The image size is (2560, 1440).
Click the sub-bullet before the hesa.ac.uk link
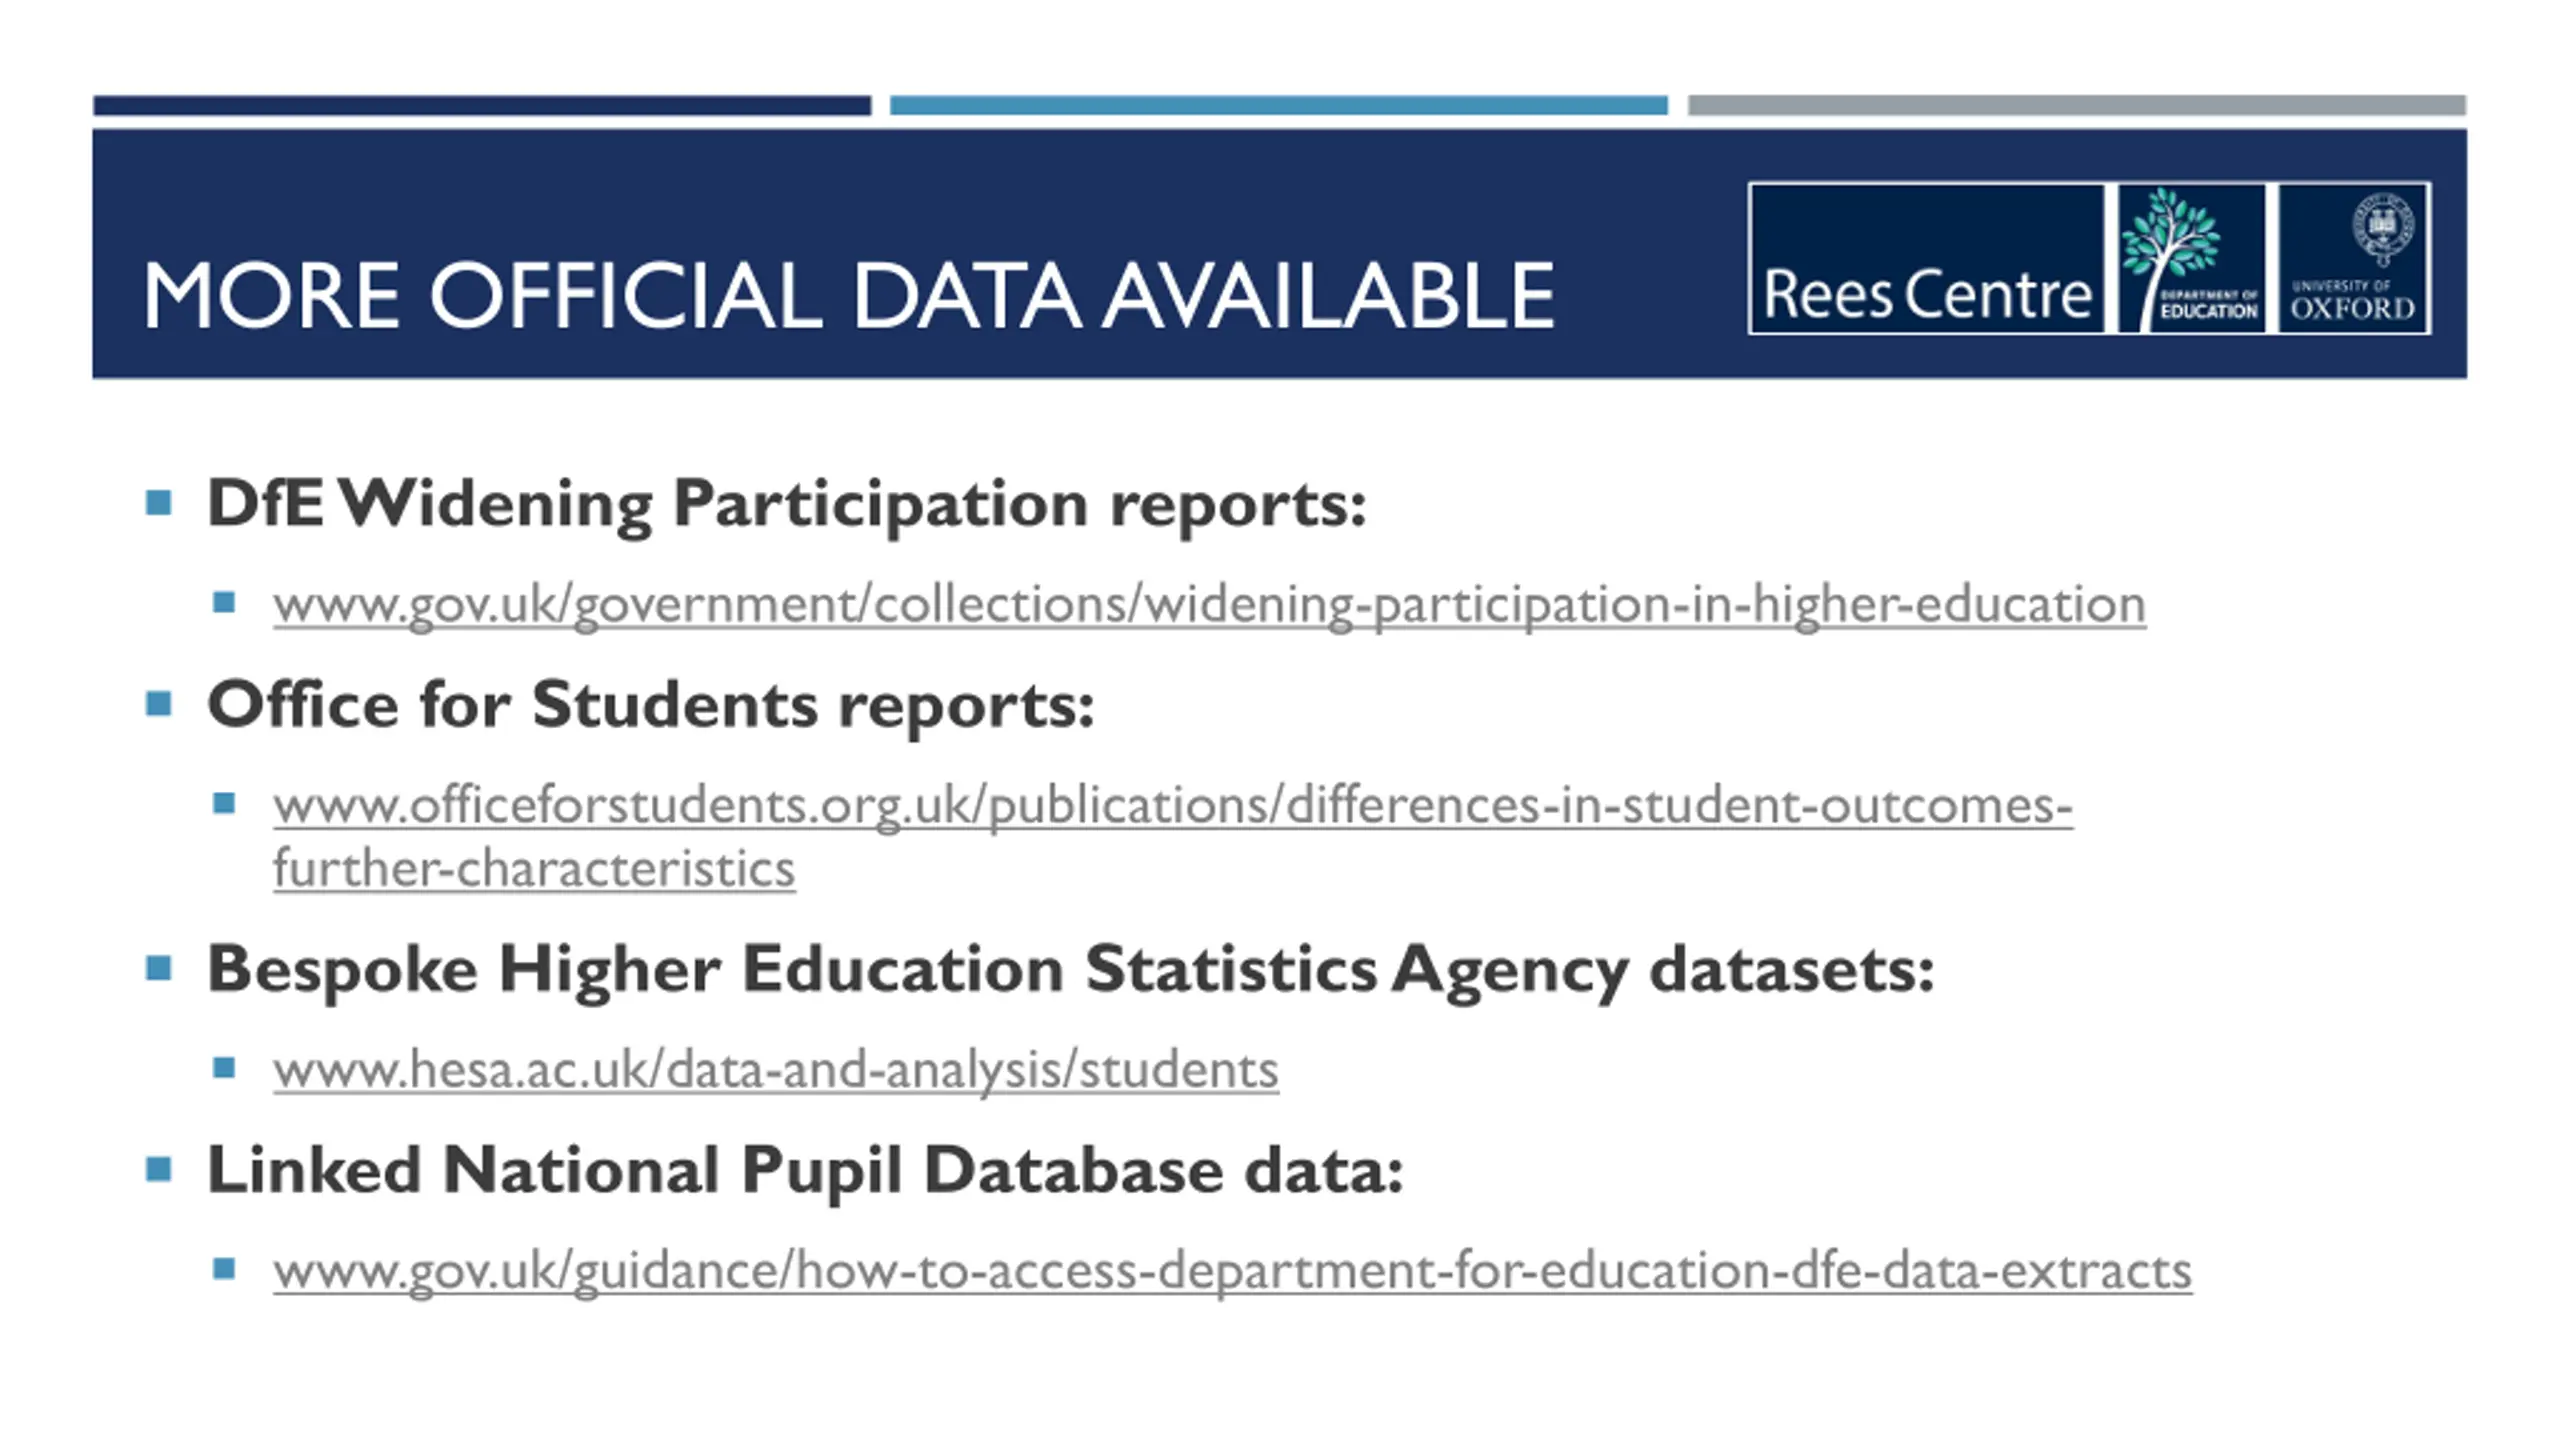[224, 1068]
